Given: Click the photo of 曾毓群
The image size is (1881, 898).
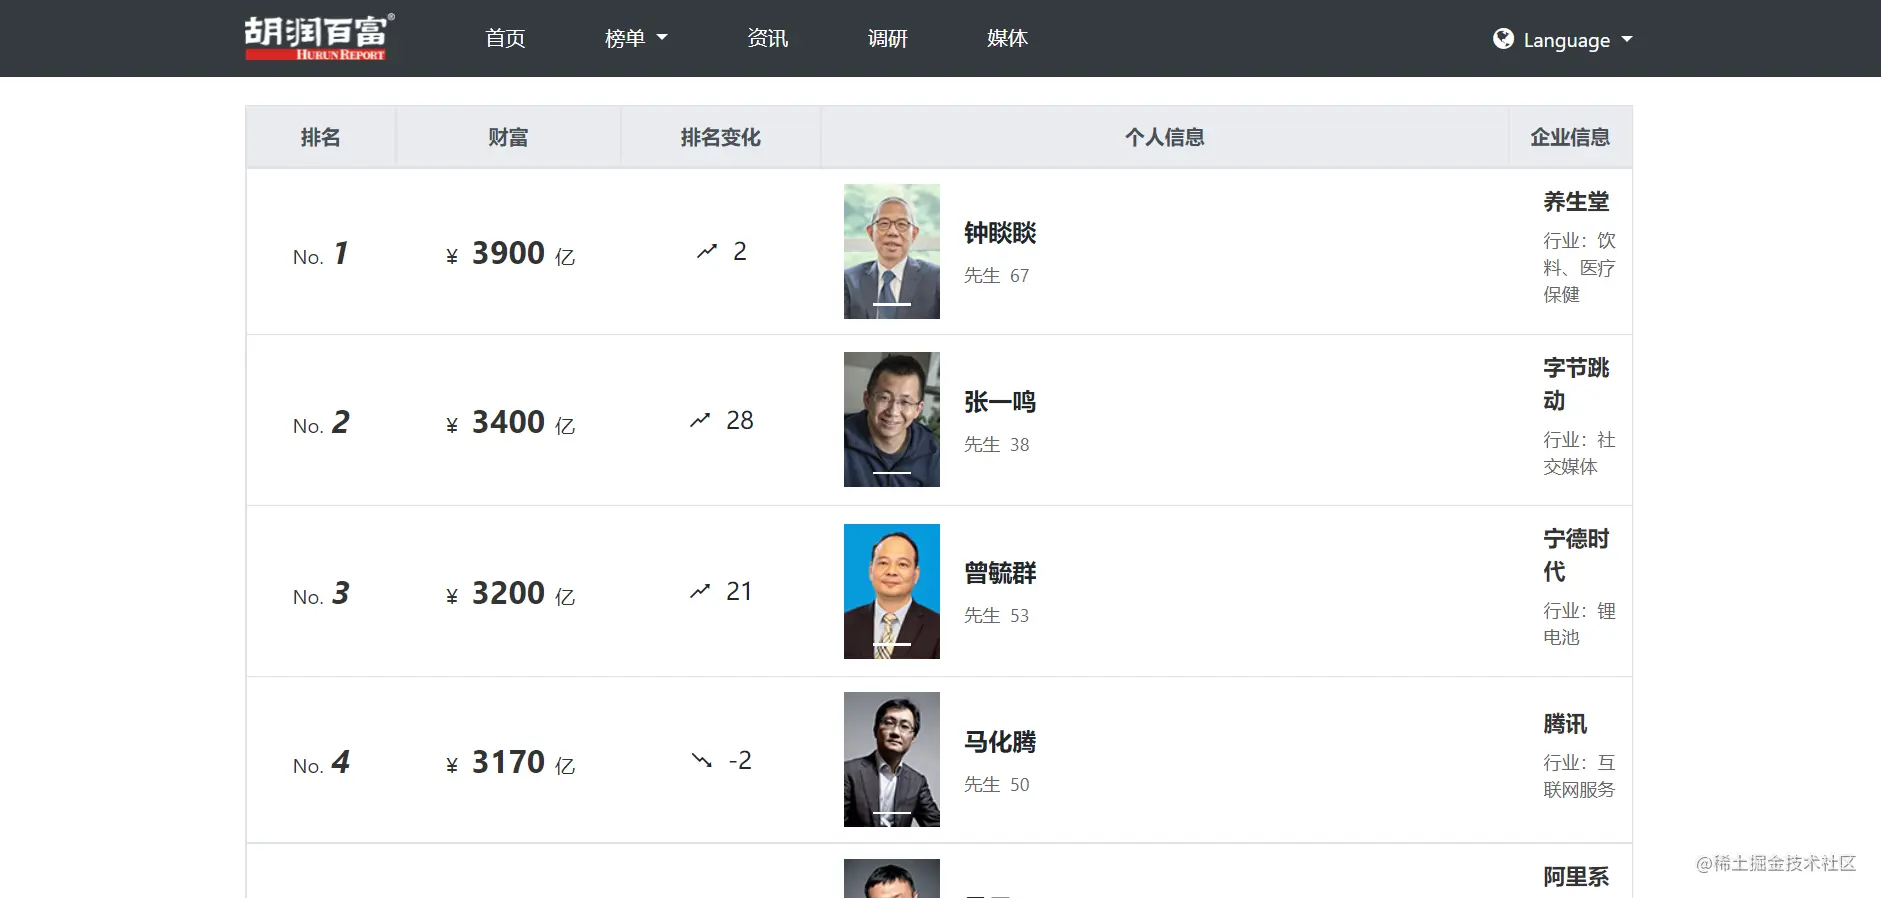Looking at the screenshot, I should click(x=892, y=592).
